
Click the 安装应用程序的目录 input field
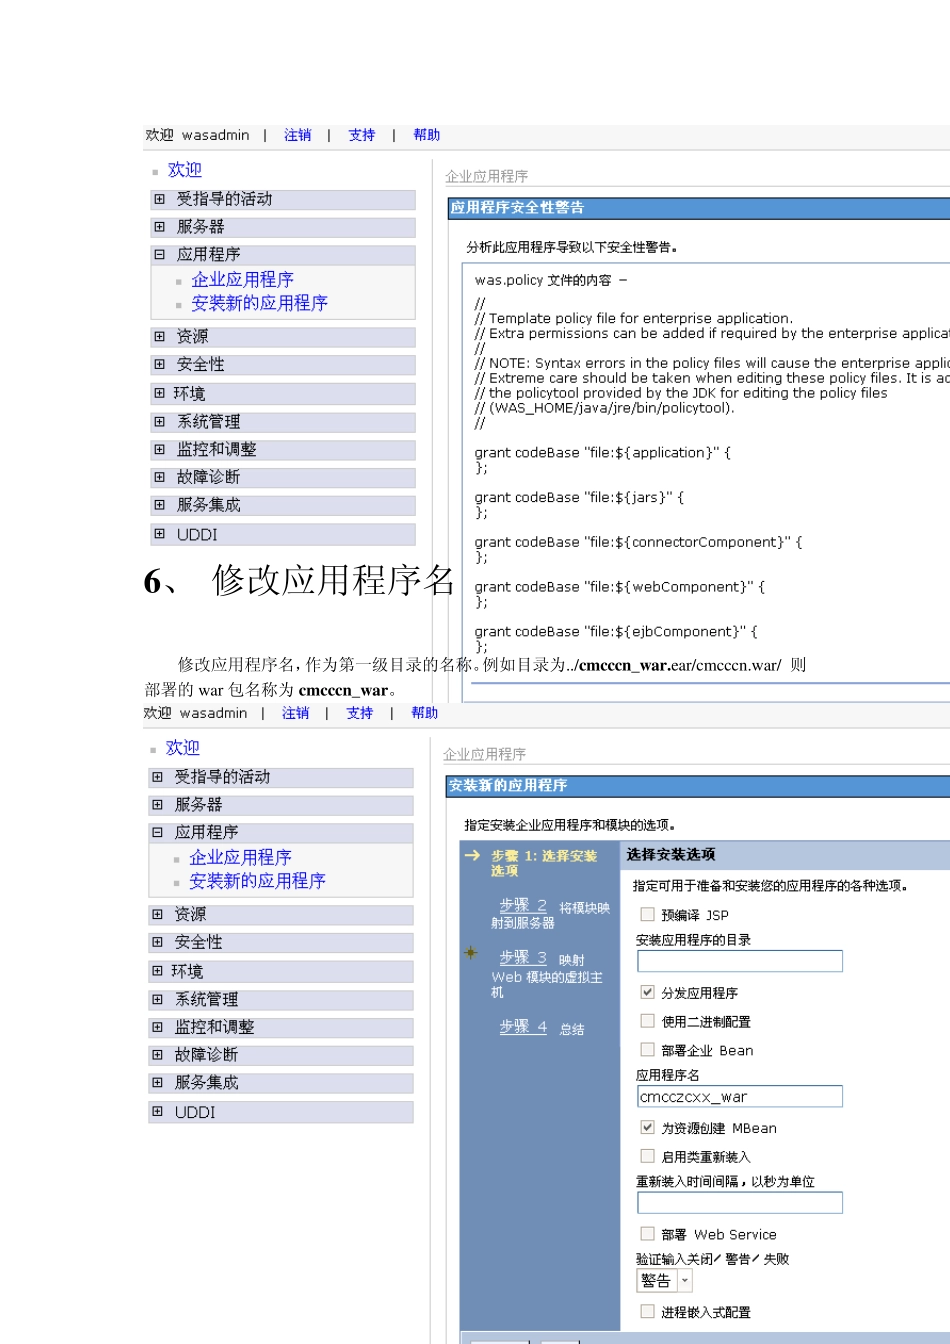pos(740,961)
